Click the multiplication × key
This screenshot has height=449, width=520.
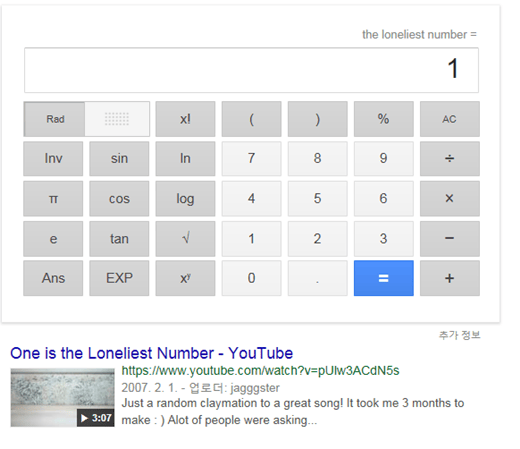[x=450, y=198]
